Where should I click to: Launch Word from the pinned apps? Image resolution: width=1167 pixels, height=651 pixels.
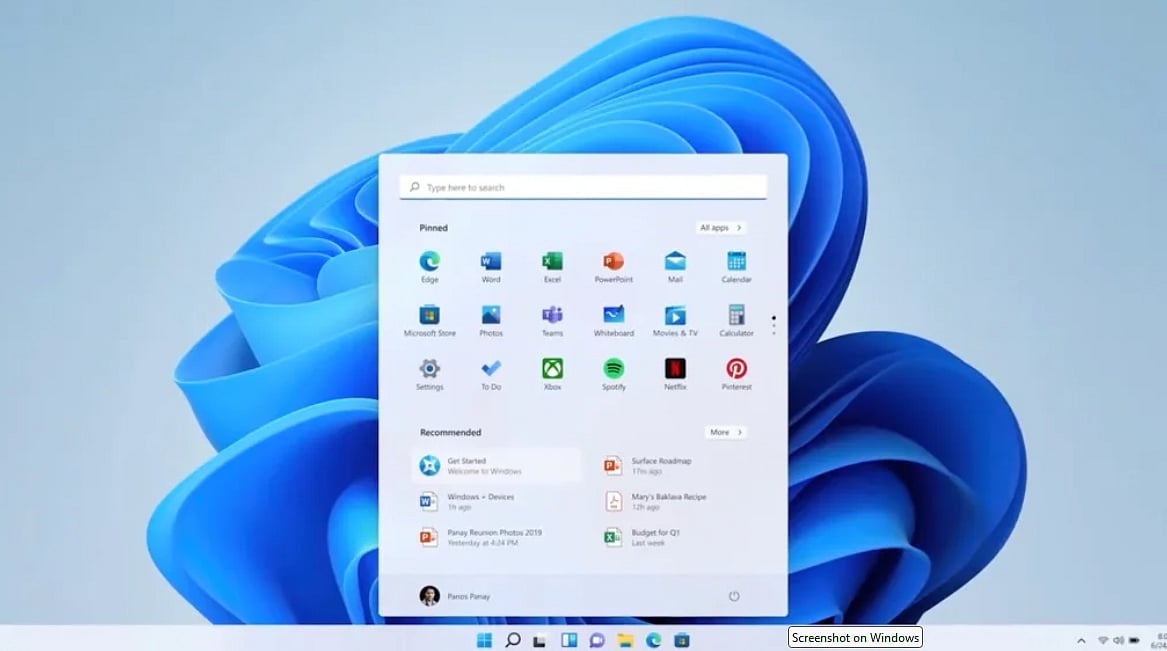pyautogui.click(x=491, y=262)
